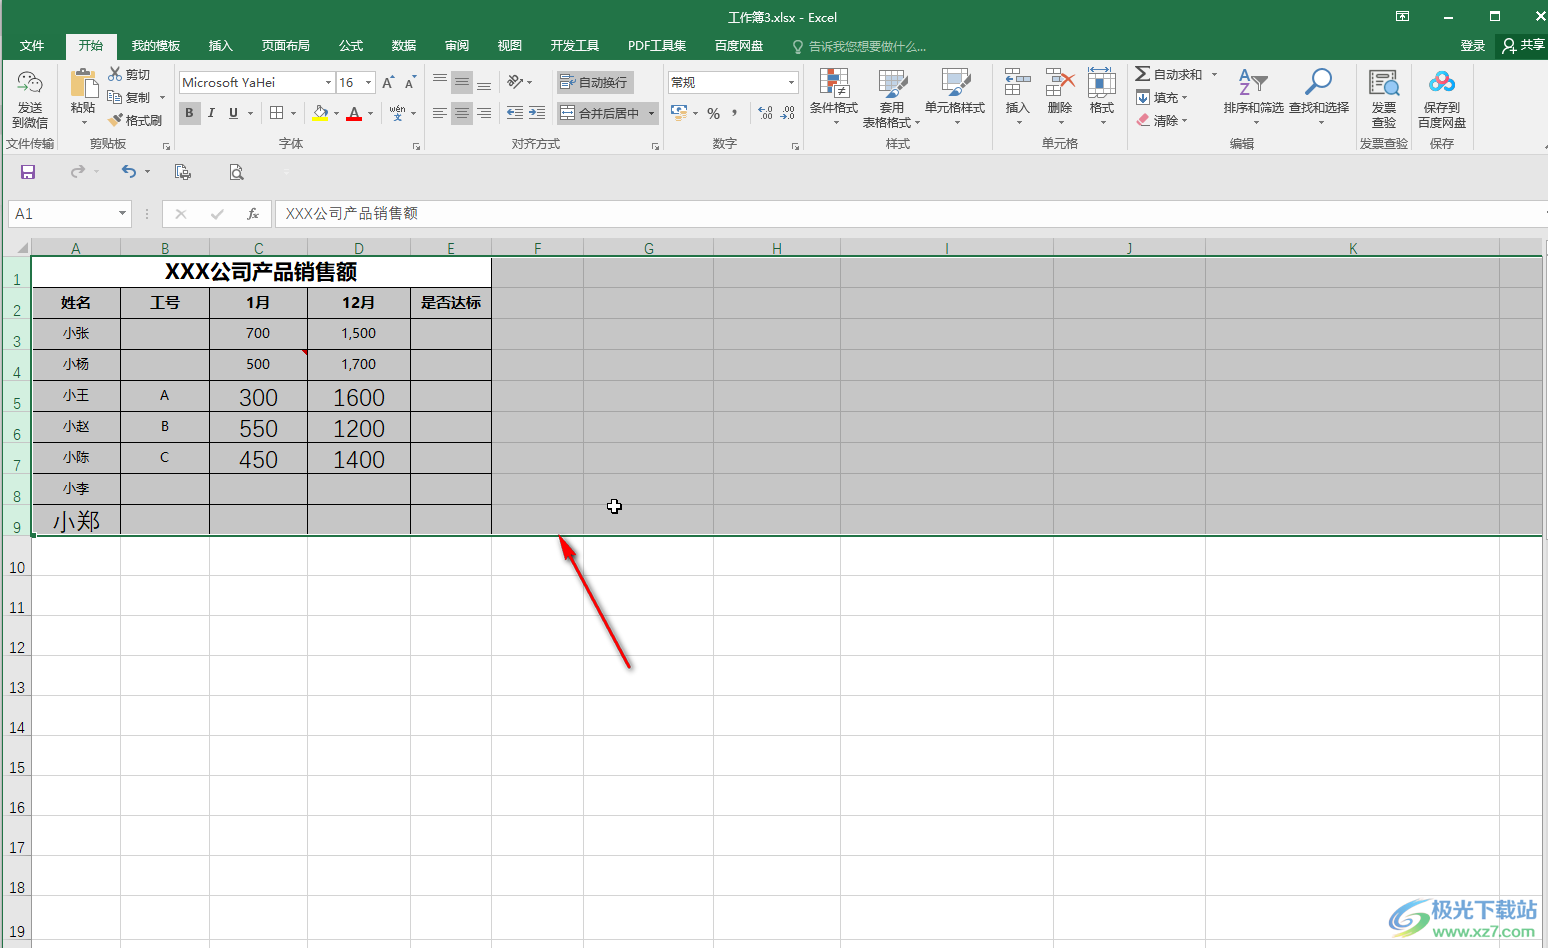Screen dimensions: 1548x948
Task: Click Save to Baidu Netdisk (保存到百度网盘)
Action: [1442, 98]
